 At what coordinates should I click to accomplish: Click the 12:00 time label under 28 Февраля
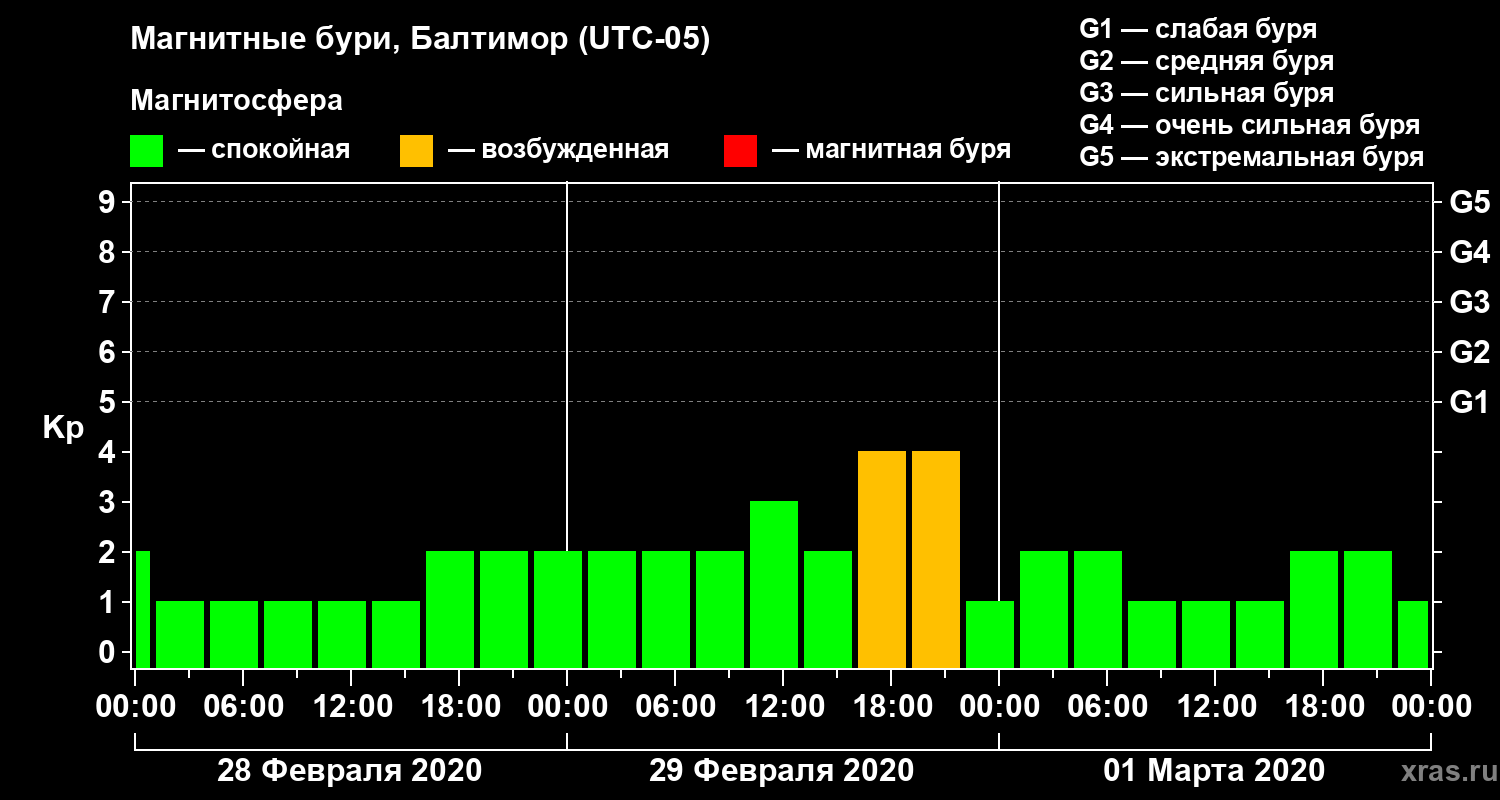[x=351, y=707]
